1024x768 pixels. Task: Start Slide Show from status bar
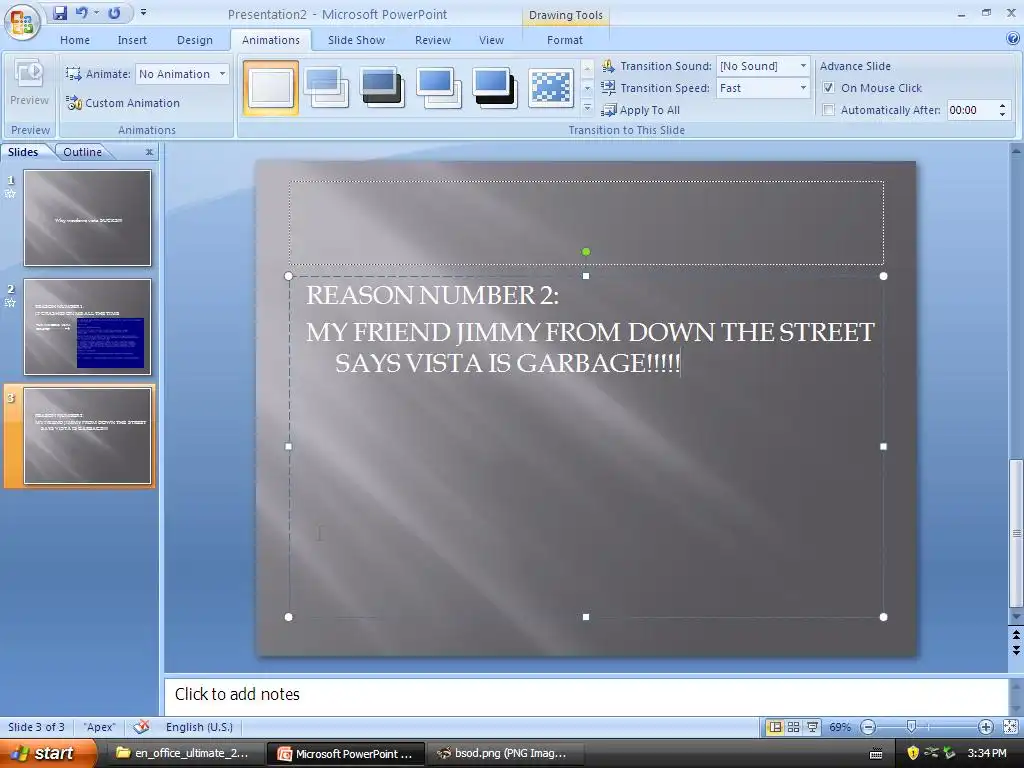[812, 727]
